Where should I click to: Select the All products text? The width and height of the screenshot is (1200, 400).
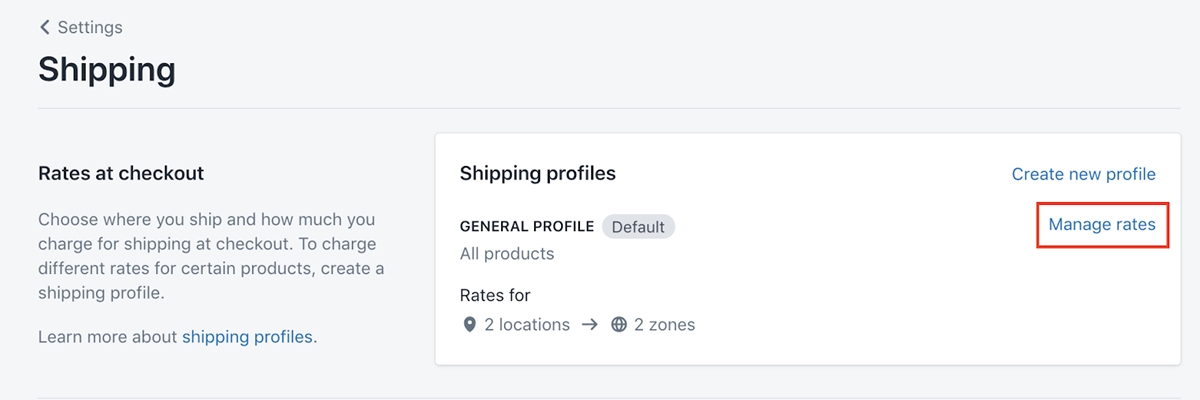(507, 254)
